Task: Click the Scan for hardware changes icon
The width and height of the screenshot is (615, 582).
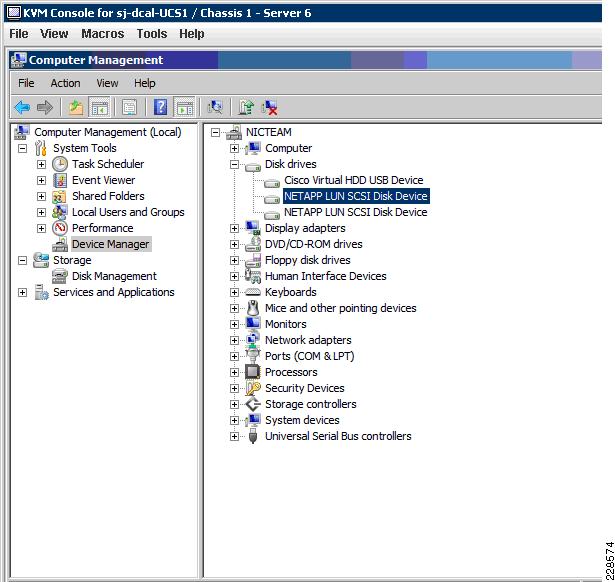Action: [215, 107]
